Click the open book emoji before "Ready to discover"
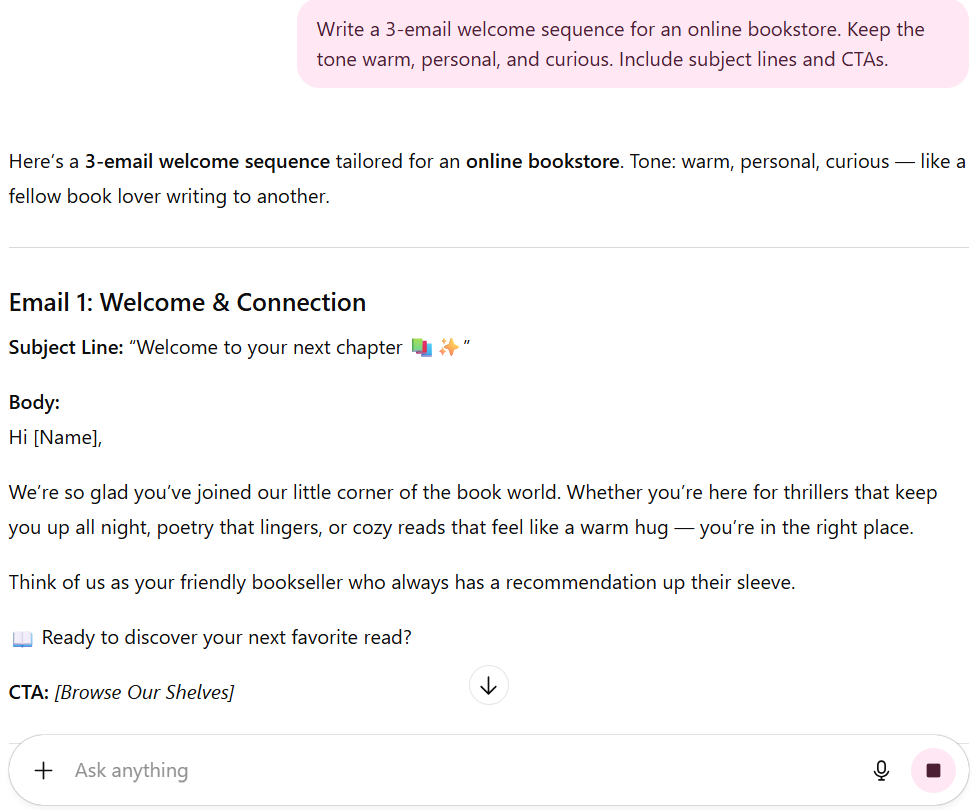The height and width of the screenshot is (810, 972). coord(22,638)
